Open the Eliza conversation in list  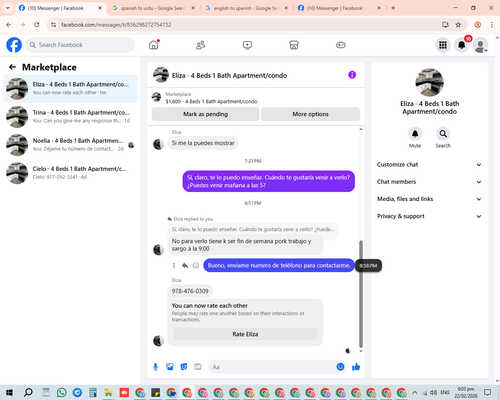[70, 89]
